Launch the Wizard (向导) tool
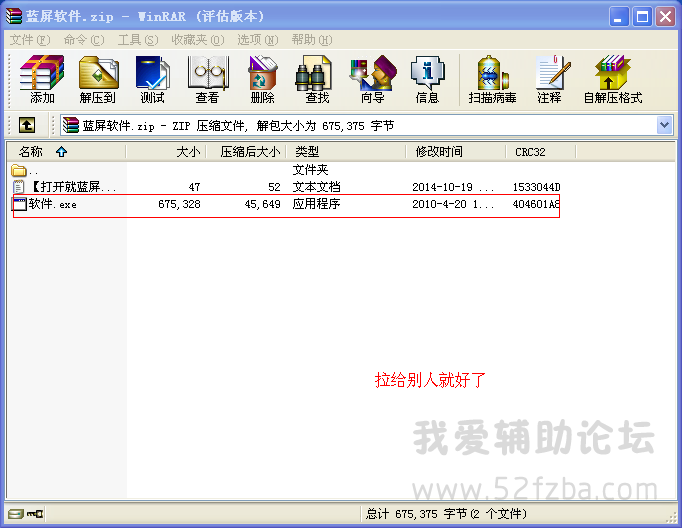Screen dimensions: 682x528 click(x=373, y=79)
